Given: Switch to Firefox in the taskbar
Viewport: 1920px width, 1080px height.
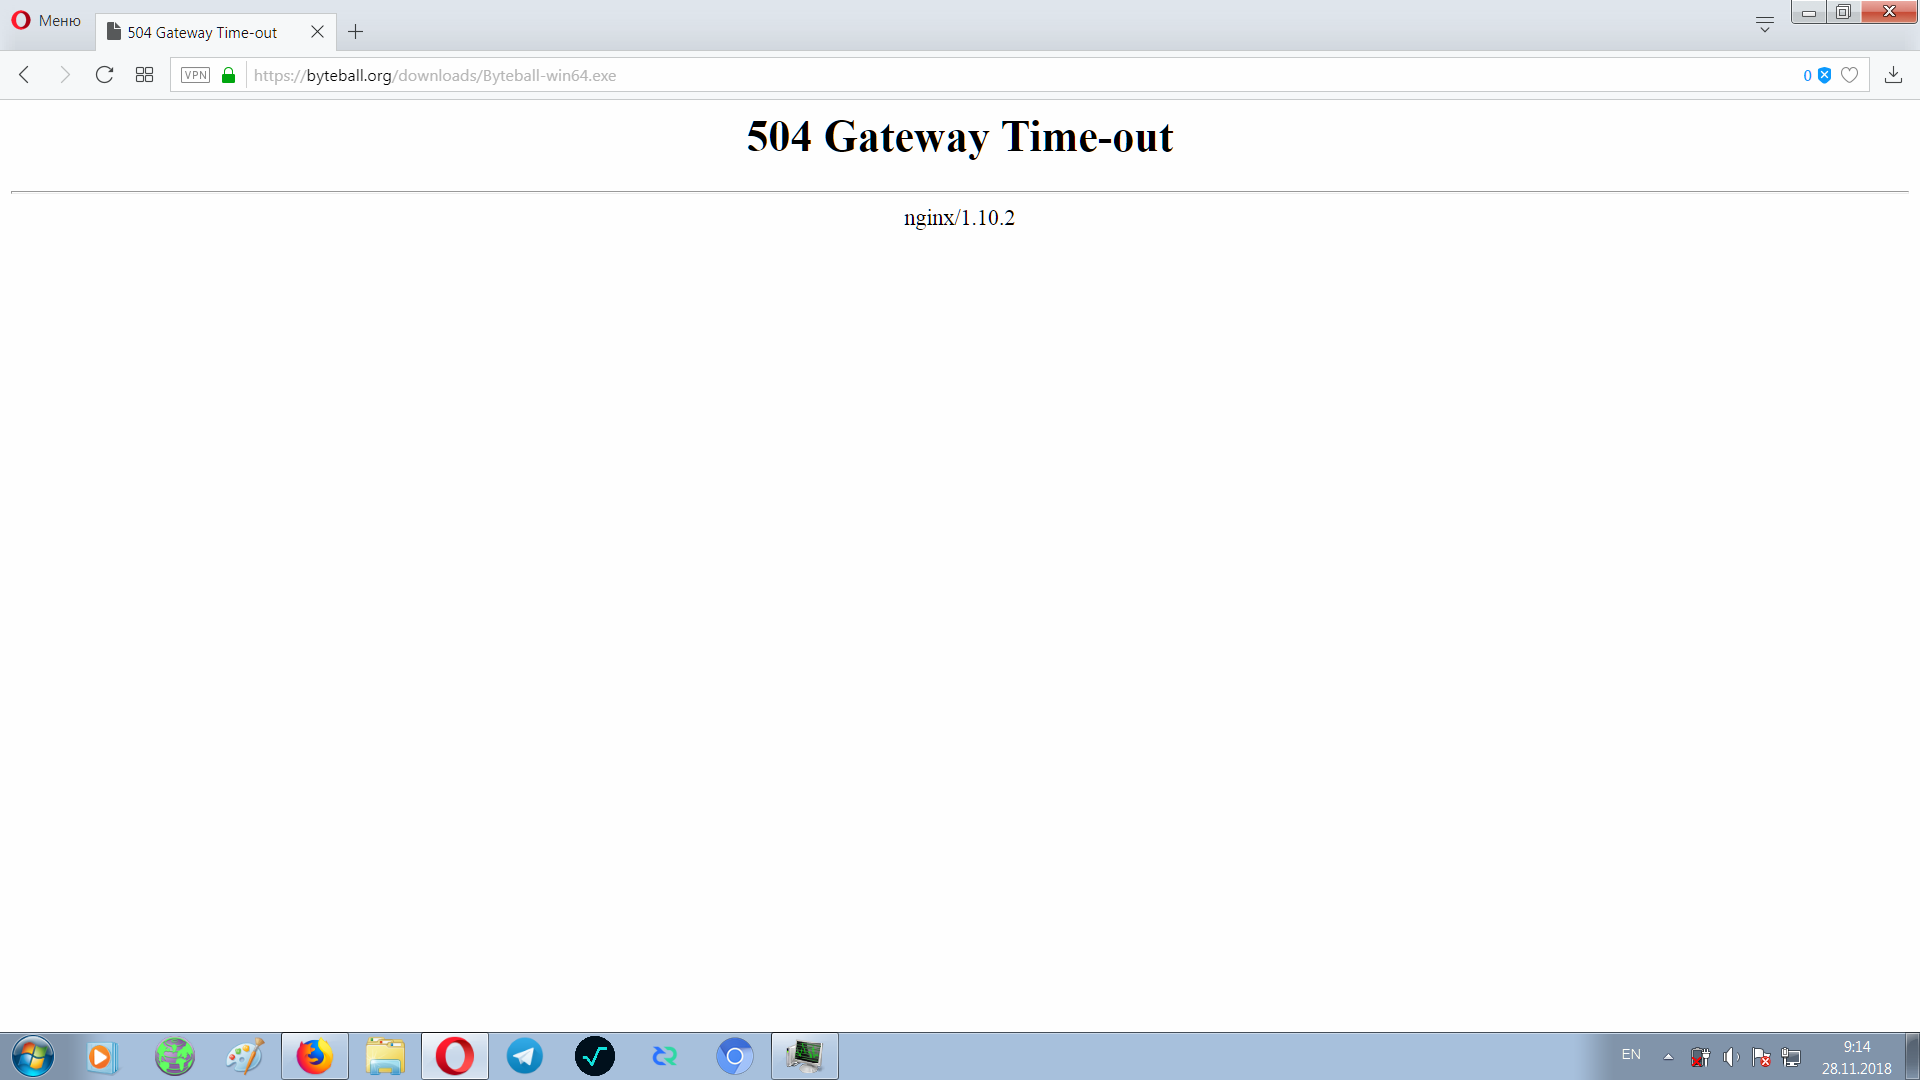Looking at the screenshot, I should click(315, 1056).
